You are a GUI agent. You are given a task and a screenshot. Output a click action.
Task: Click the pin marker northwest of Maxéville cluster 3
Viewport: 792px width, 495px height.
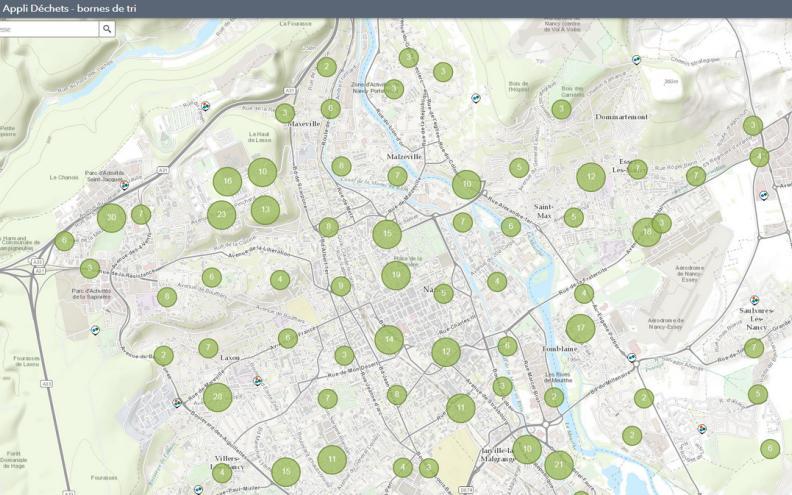[x=205, y=105]
